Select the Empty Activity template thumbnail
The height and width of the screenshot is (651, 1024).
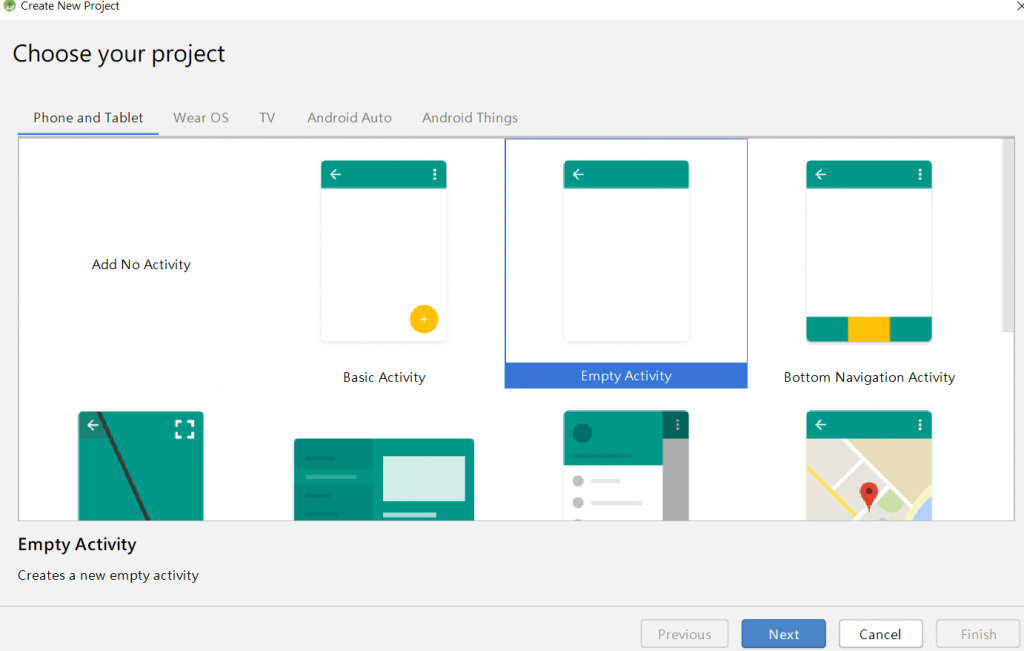[x=626, y=251]
